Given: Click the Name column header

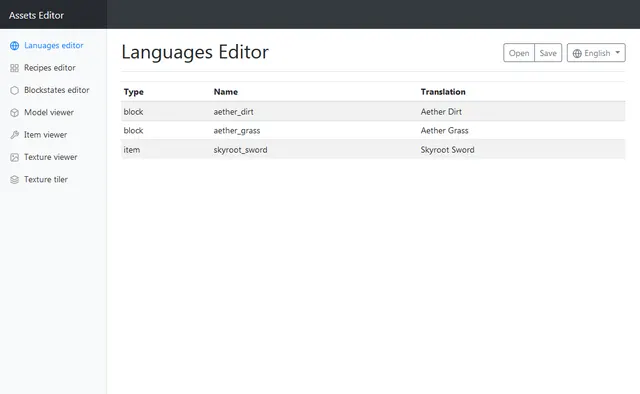Looking at the screenshot, I should 226,92.
